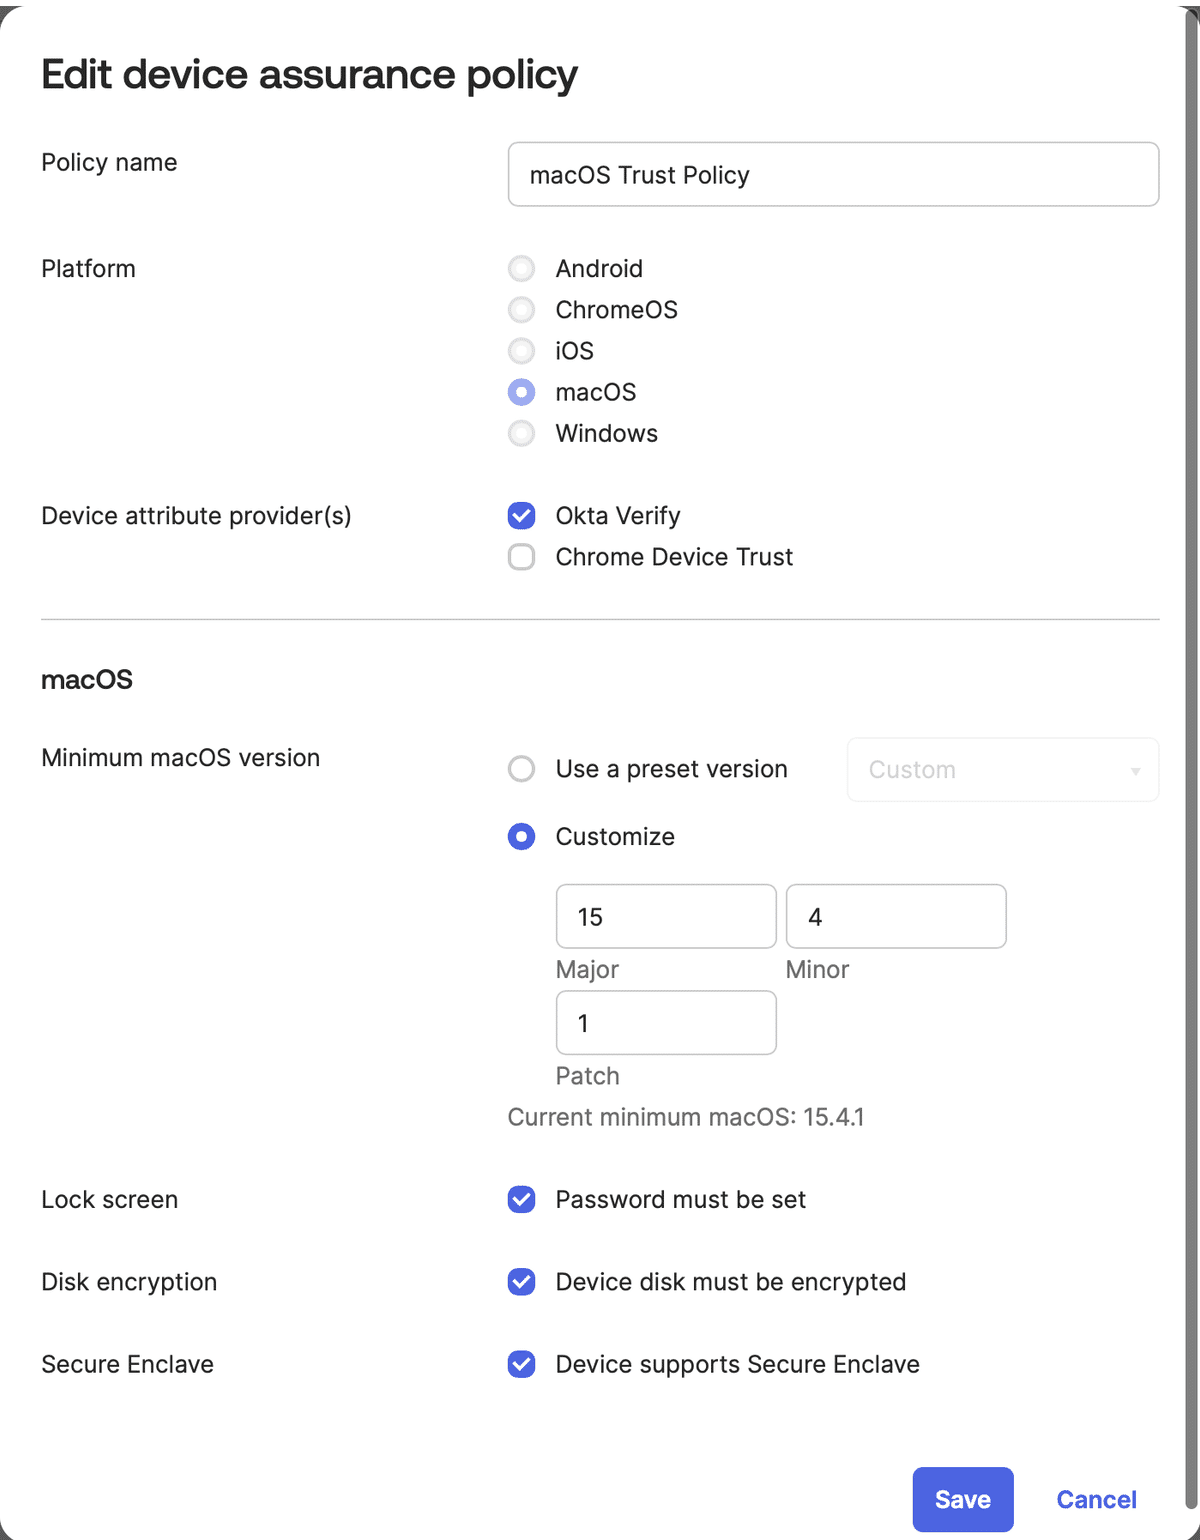Cancel editing the policy
The height and width of the screenshot is (1540, 1200).
point(1096,1499)
